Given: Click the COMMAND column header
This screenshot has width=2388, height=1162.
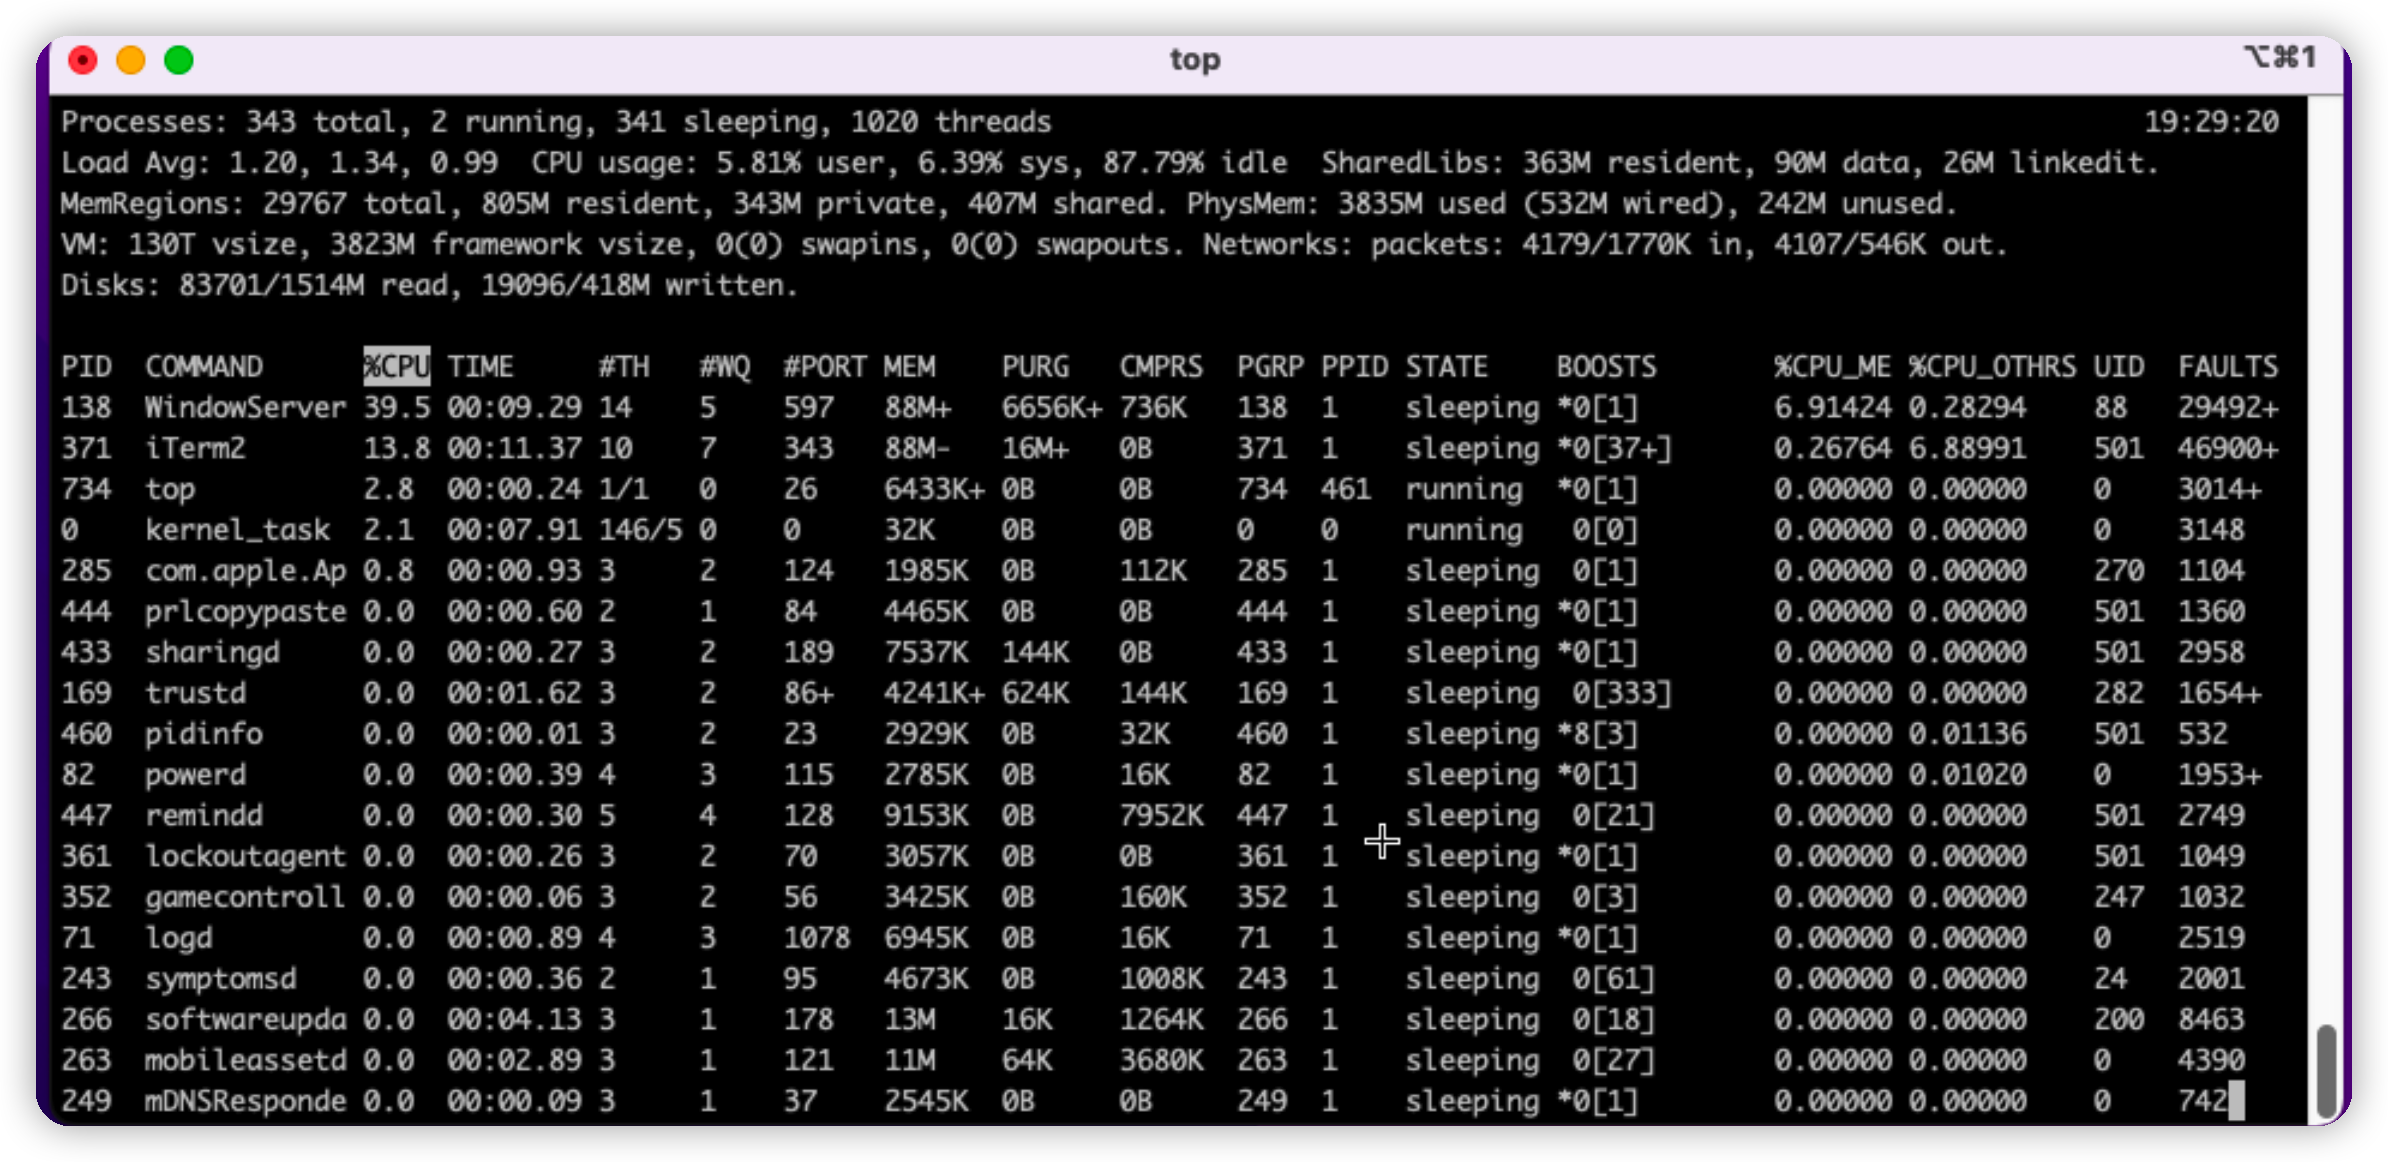Looking at the screenshot, I should click(204, 366).
